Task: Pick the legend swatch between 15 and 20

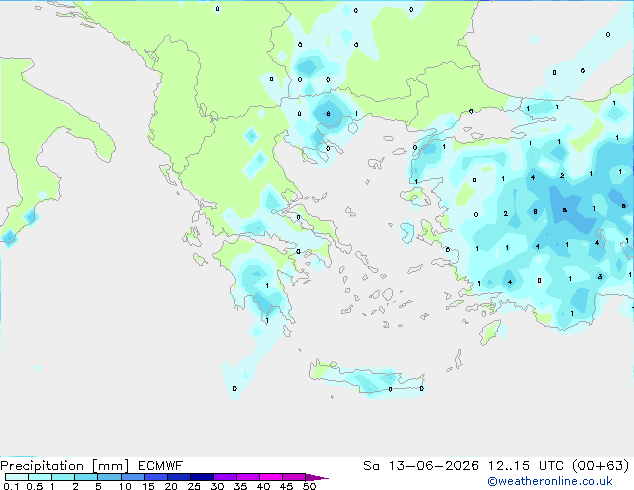Action: pyautogui.click(x=155, y=477)
